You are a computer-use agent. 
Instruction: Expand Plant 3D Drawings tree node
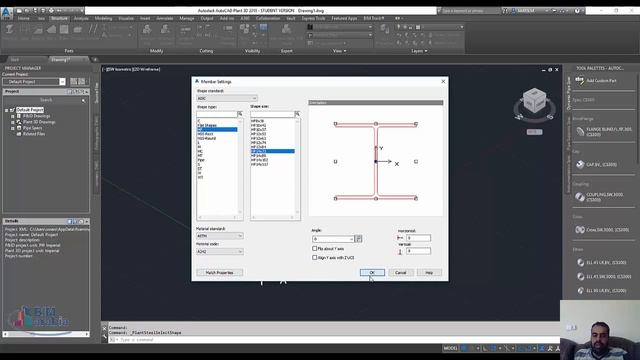[x=13, y=122]
